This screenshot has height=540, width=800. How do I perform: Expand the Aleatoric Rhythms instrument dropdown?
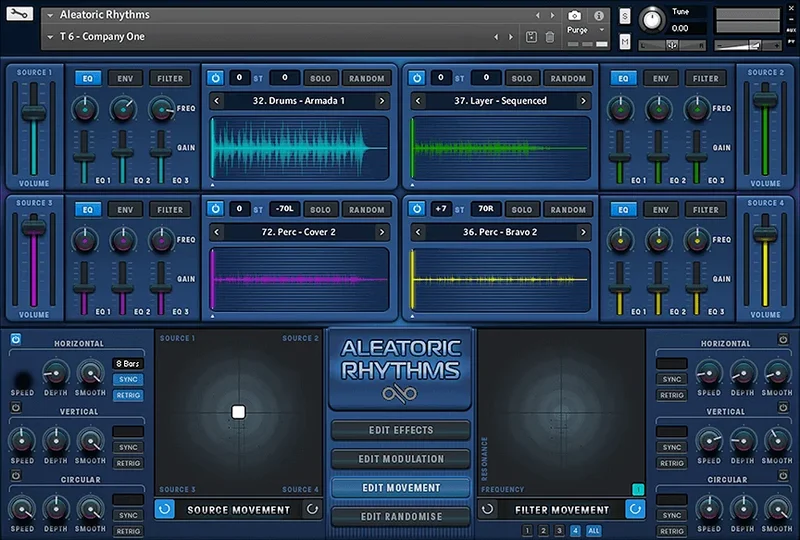click(x=50, y=15)
